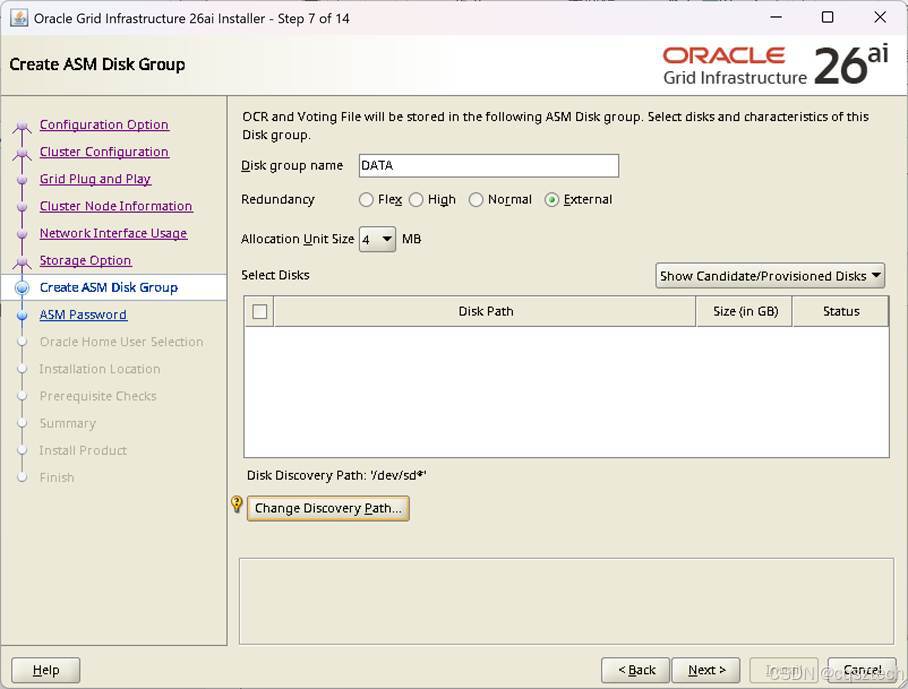Click Status column header
The height and width of the screenshot is (689, 908).
click(841, 311)
